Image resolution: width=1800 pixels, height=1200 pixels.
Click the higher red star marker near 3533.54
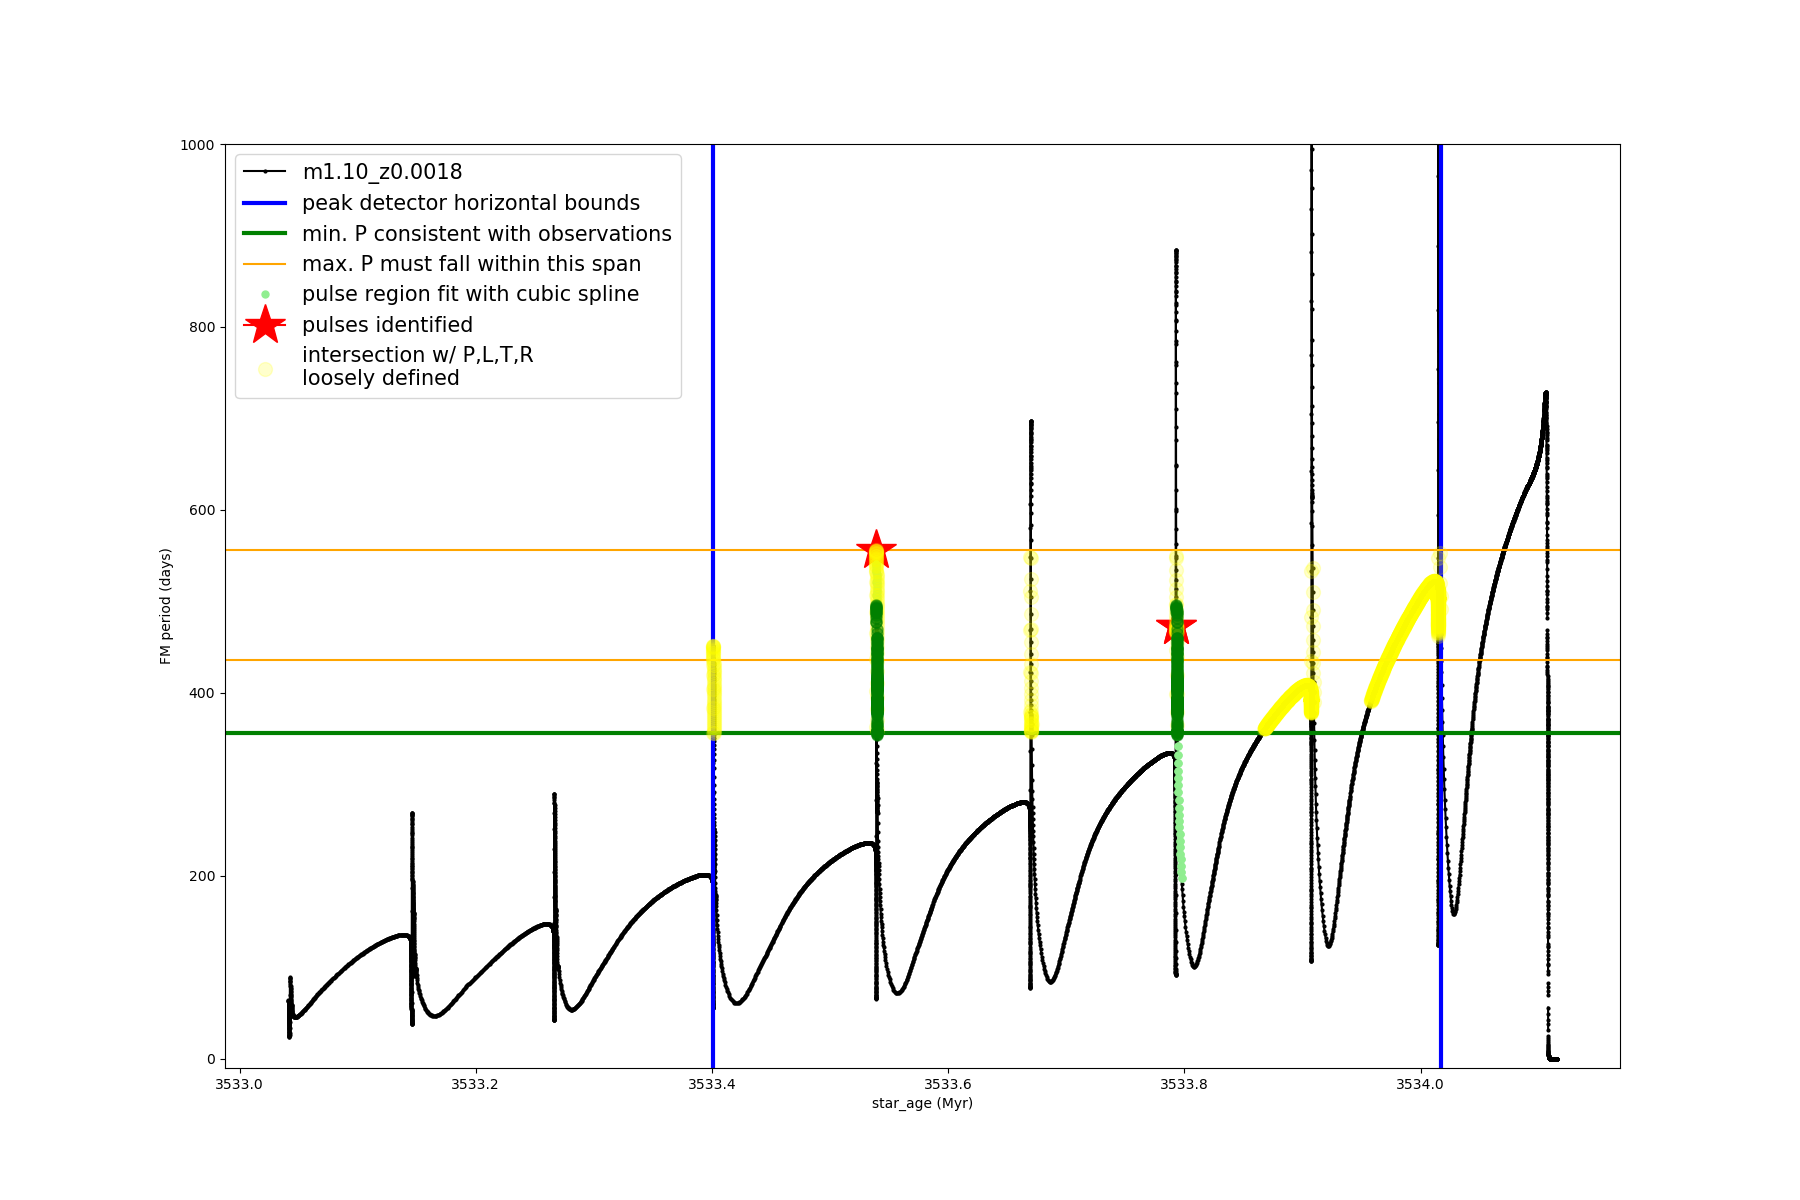(876, 550)
